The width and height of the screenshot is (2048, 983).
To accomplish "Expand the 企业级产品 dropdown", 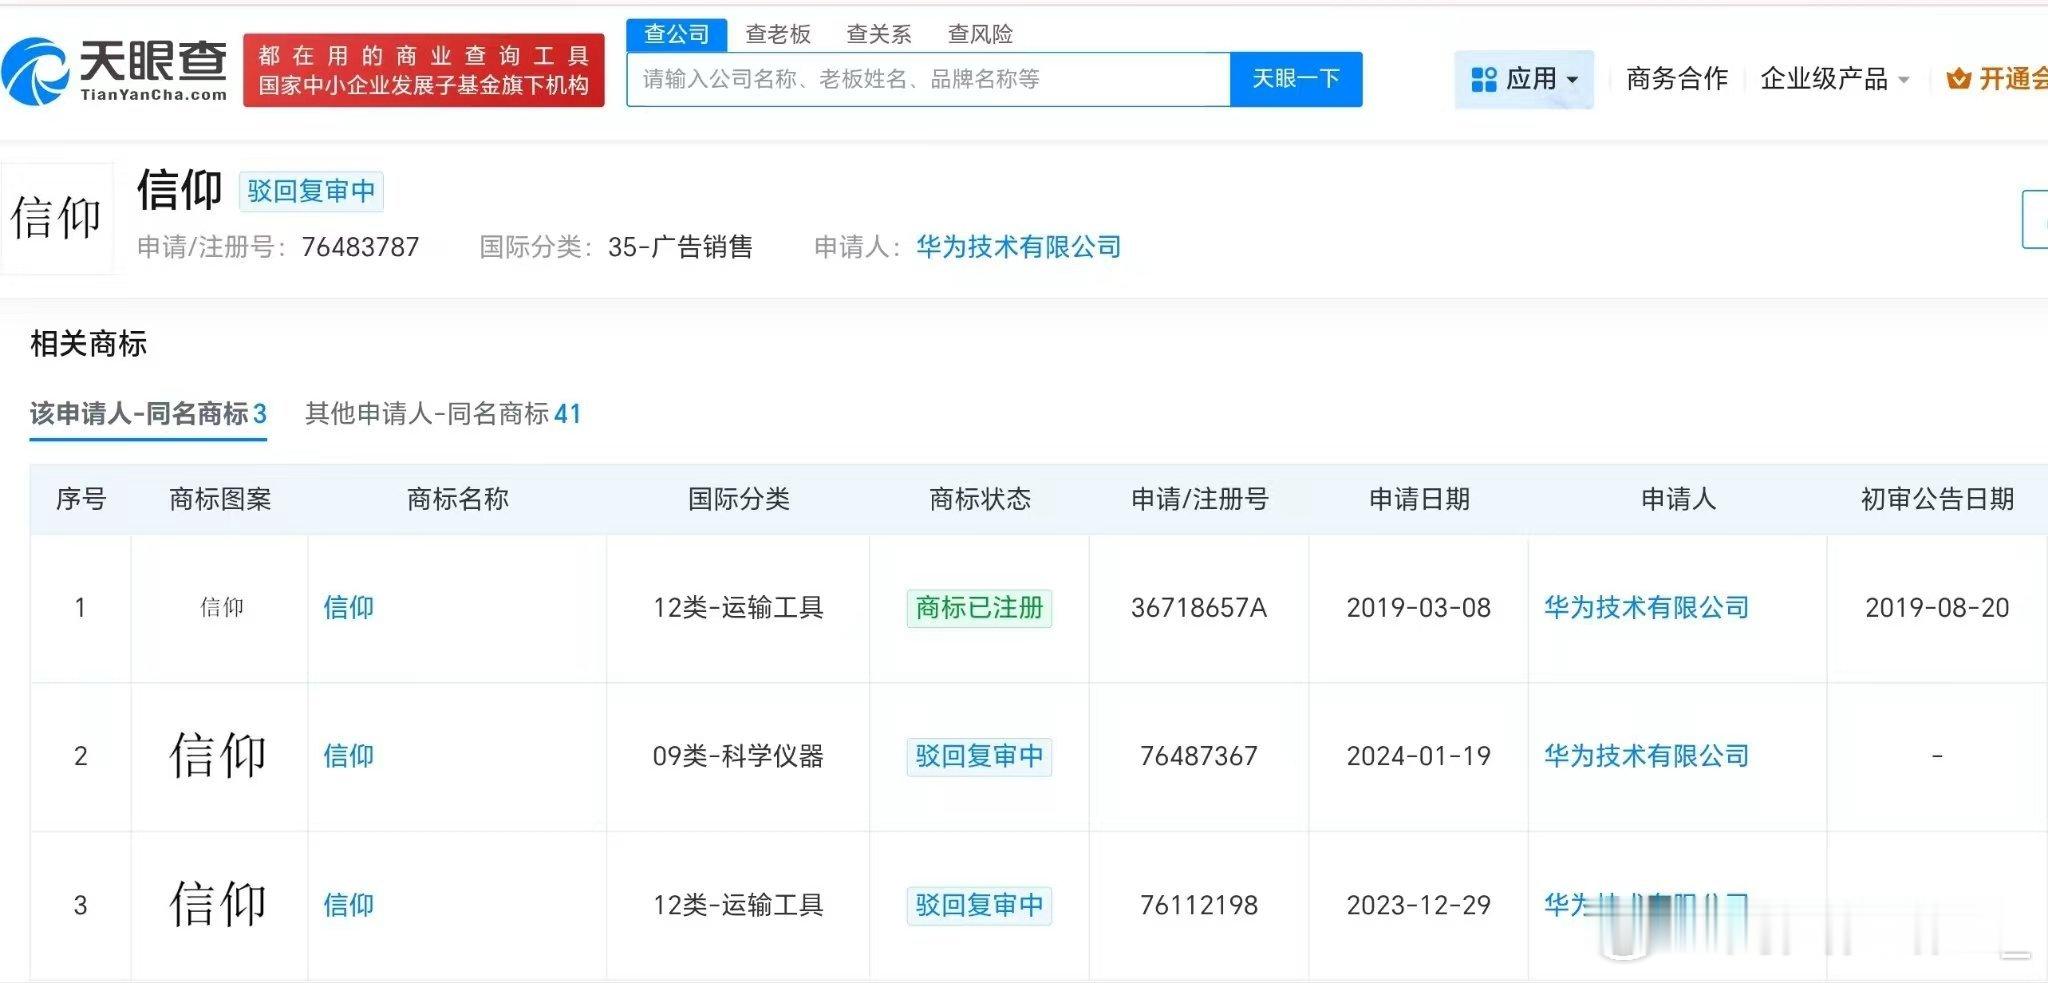I will 1835,79.
